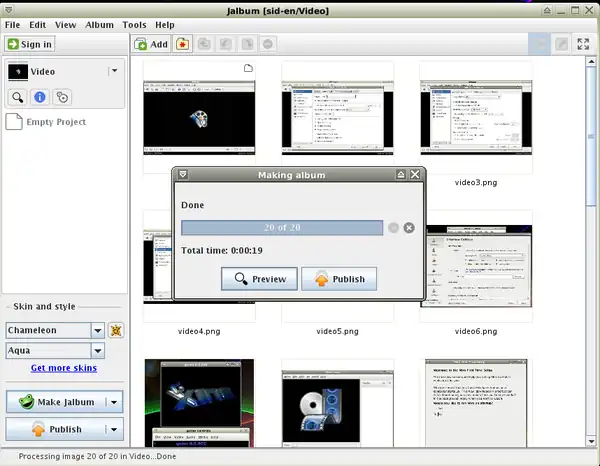600x466 pixels.
Task: Click Publish in the Making album dialog
Action: (x=339, y=279)
